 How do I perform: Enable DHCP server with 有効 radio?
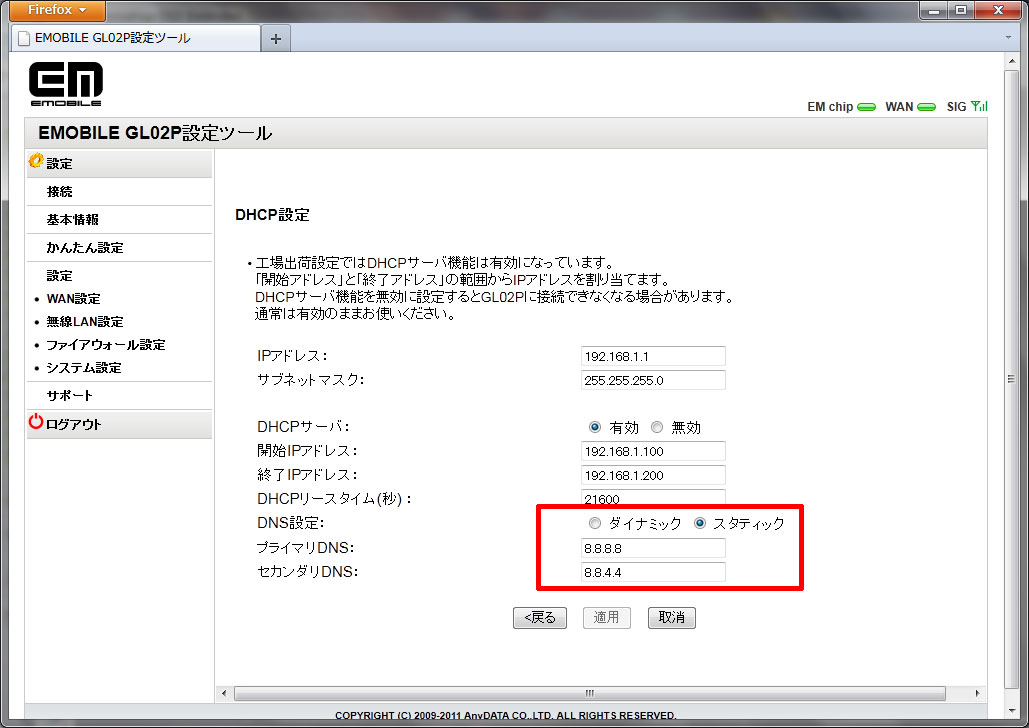[x=595, y=427]
